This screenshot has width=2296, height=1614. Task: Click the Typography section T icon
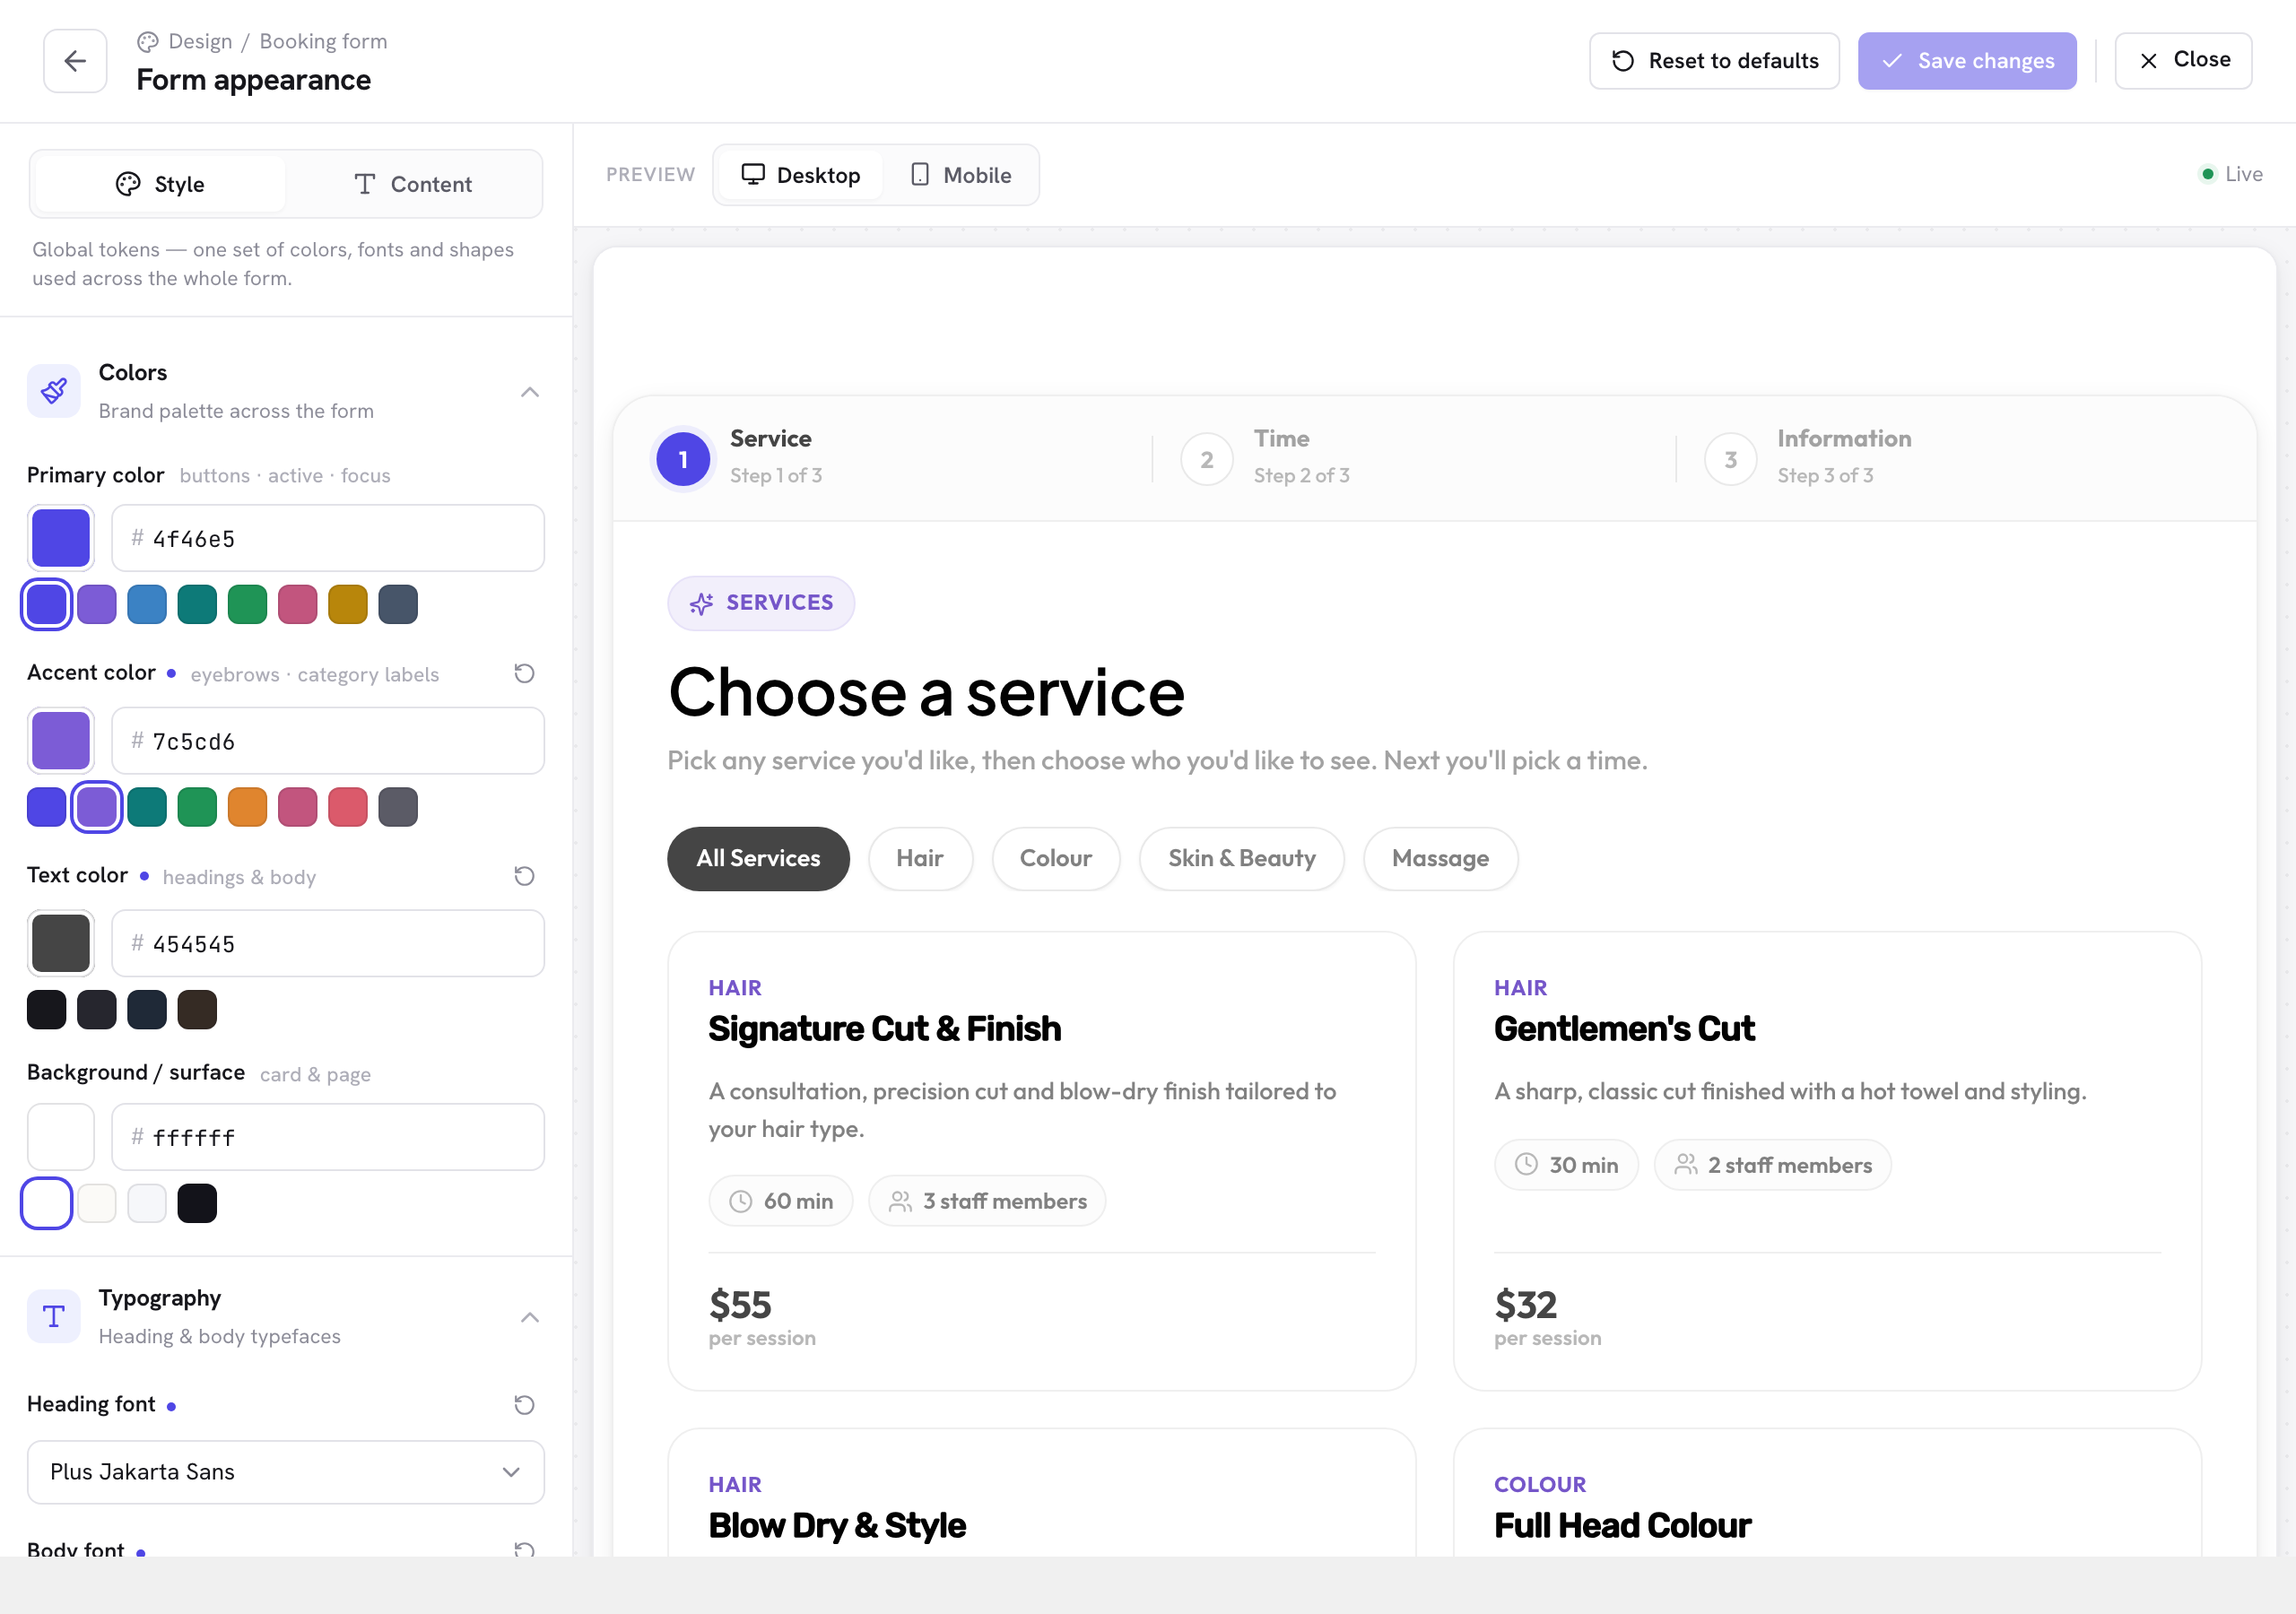(54, 1316)
